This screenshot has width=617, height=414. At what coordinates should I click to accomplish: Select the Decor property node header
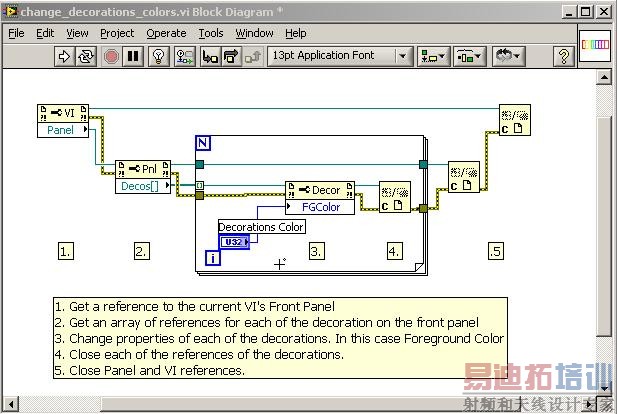320,190
